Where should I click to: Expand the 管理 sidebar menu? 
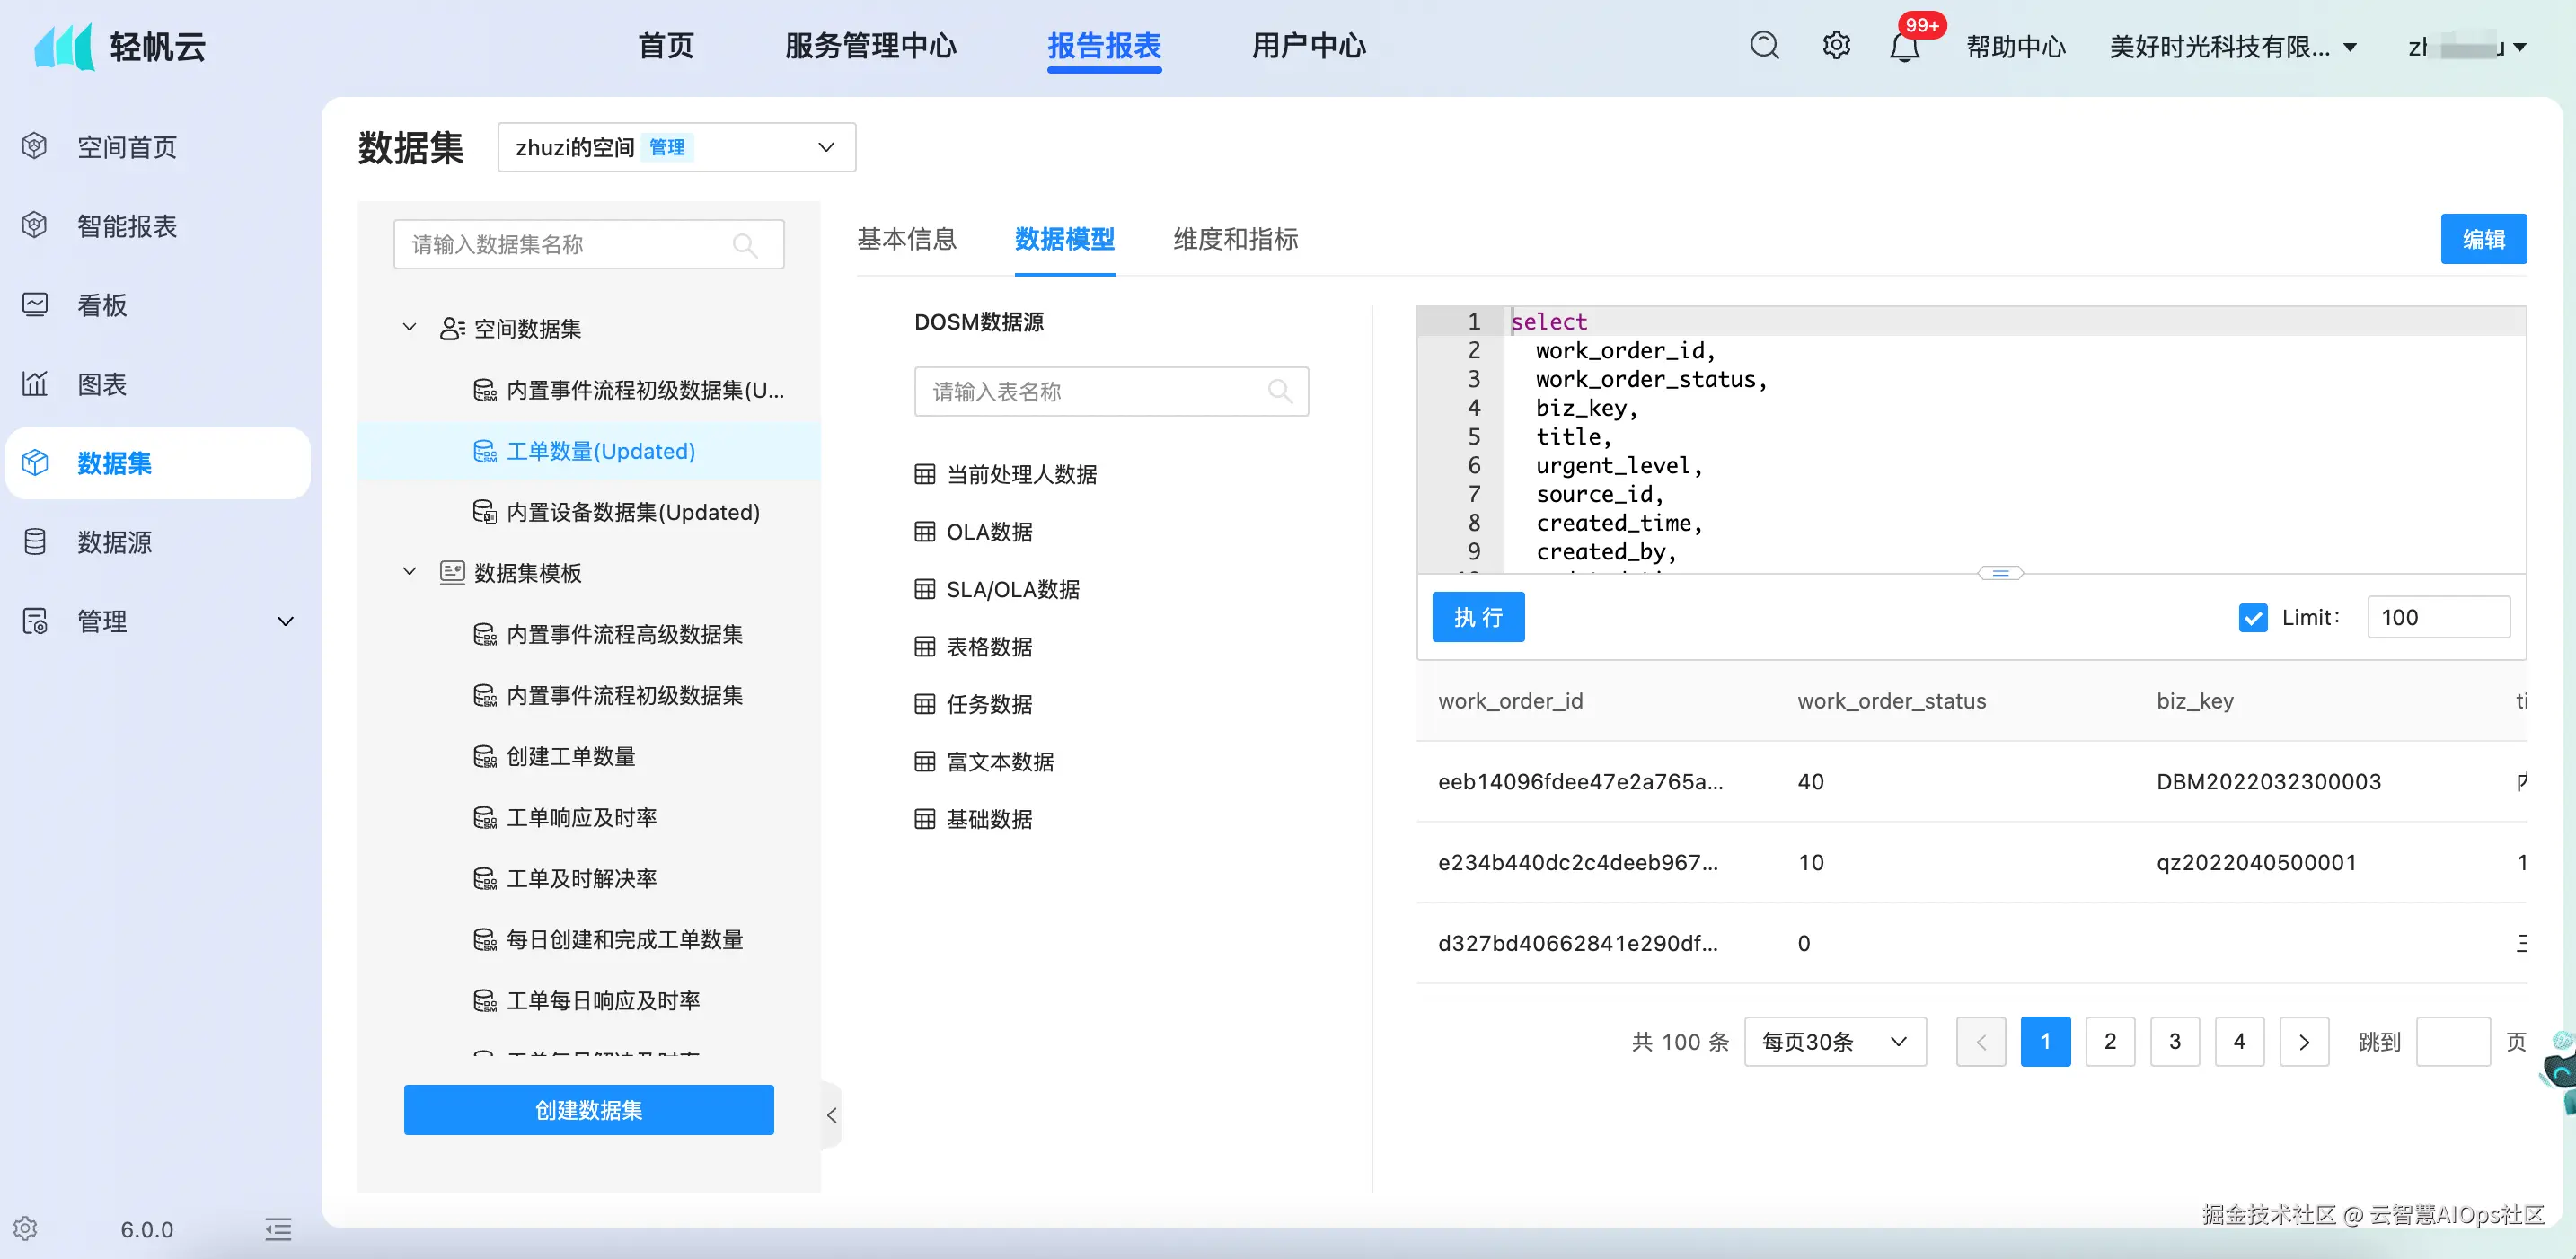click(x=285, y=621)
